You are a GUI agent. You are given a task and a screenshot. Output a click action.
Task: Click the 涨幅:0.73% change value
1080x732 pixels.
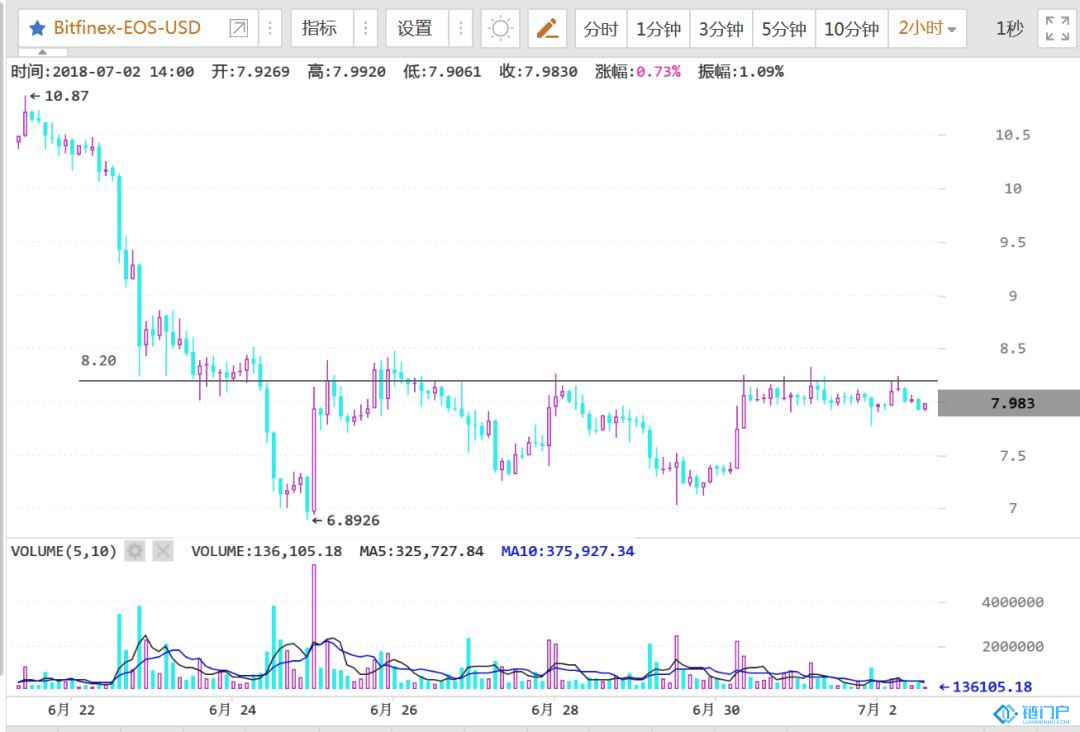pyautogui.click(x=638, y=72)
